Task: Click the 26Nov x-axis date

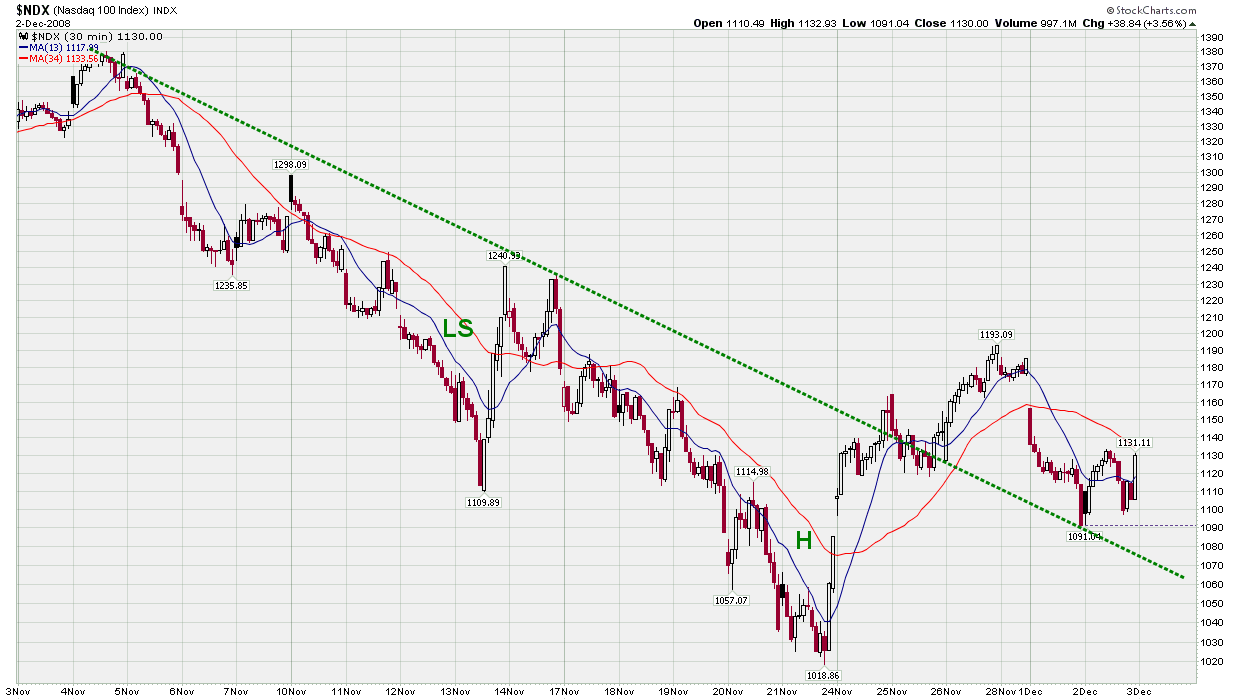Action: 946,690
